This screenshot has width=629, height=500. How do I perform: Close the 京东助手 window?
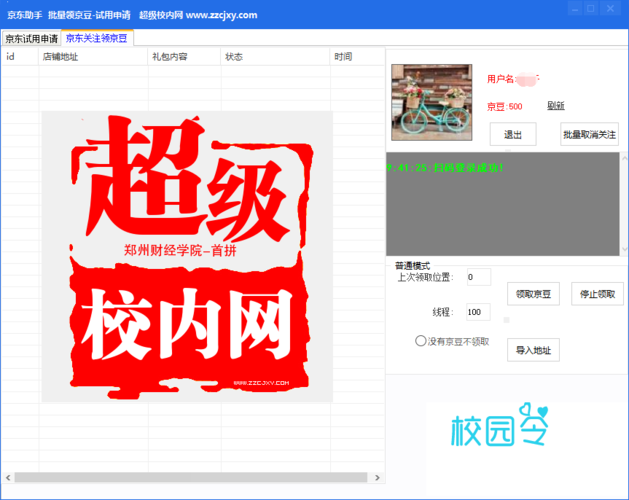click(611, 8)
